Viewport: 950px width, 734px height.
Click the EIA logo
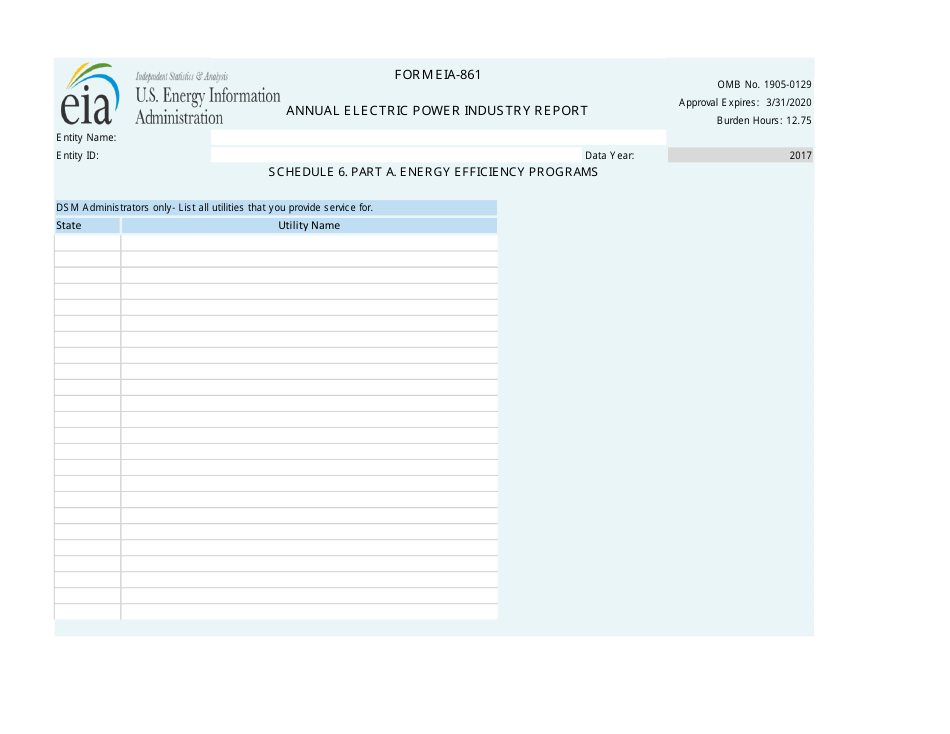point(90,95)
